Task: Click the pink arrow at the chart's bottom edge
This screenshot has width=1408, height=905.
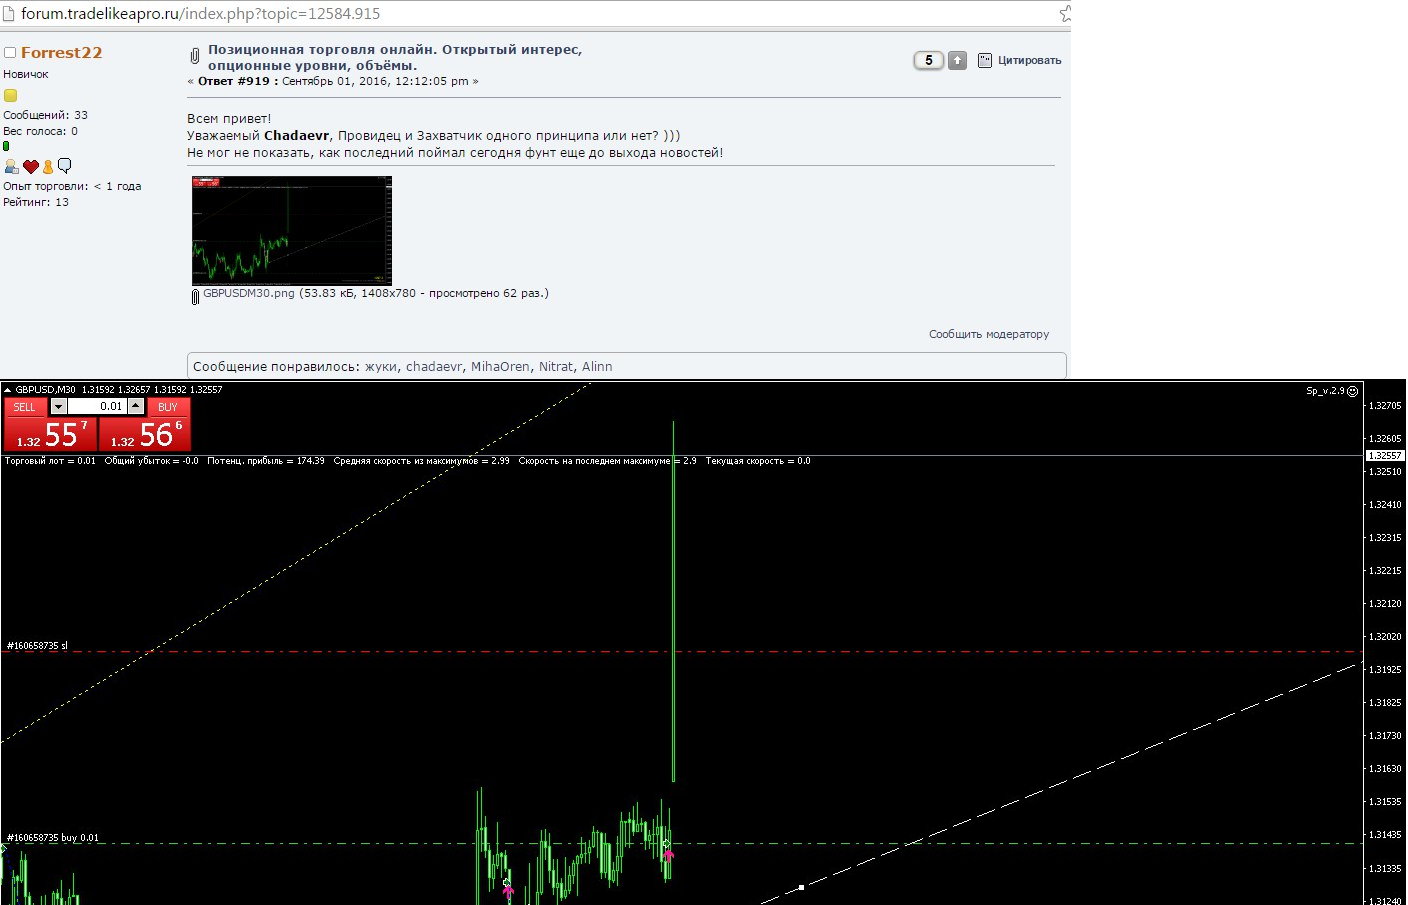Action: [x=508, y=890]
